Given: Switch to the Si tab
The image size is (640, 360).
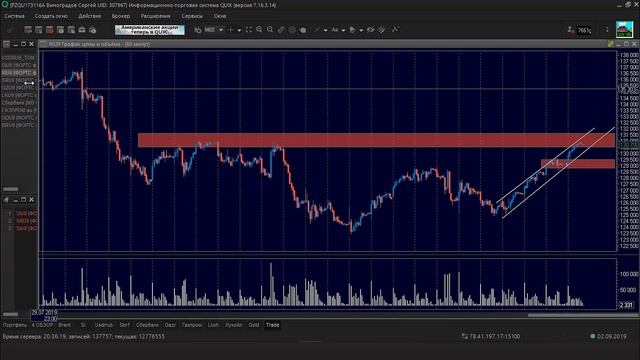Looking at the screenshot, I should (x=83, y=325).
